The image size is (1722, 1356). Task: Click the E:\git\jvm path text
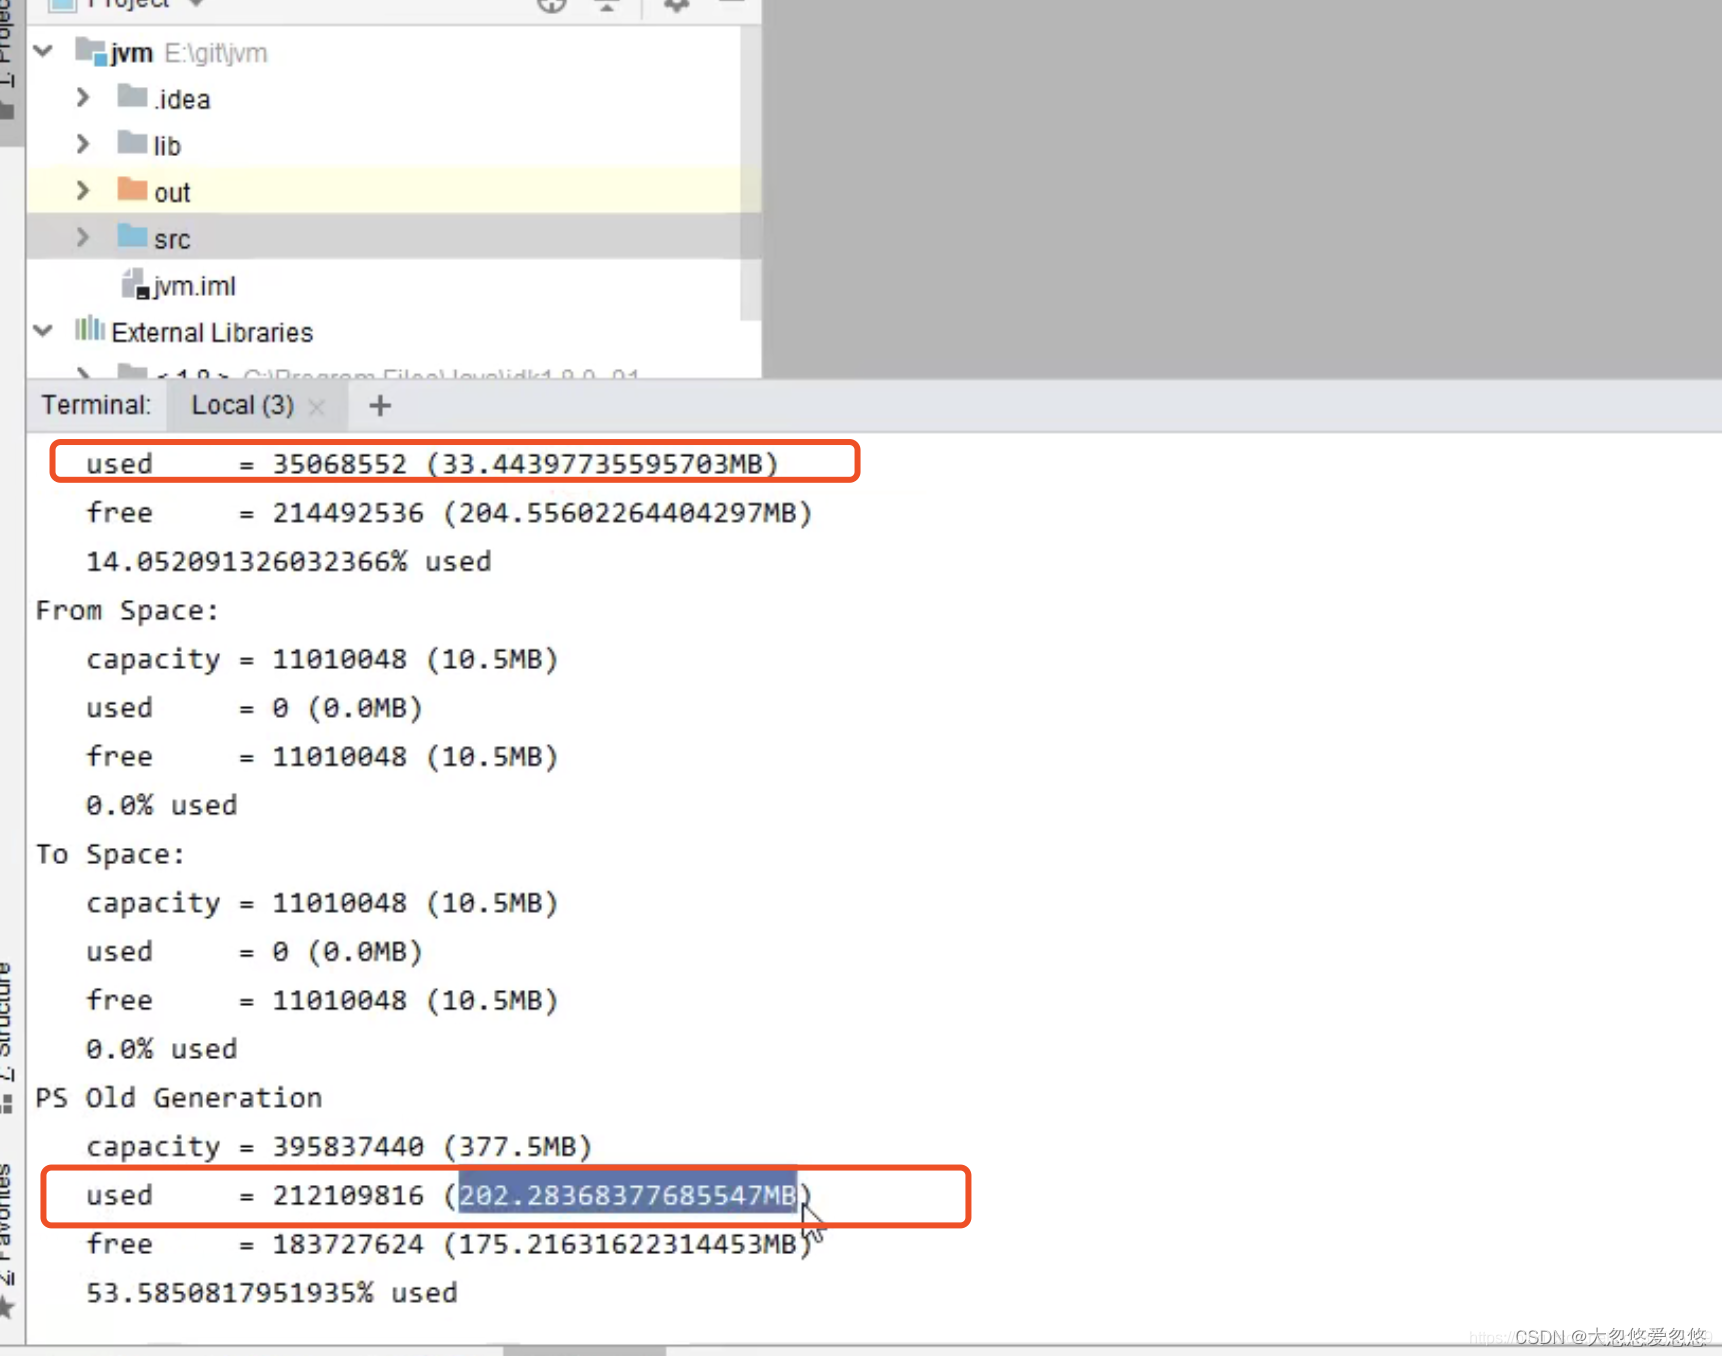click(x=216, y=53)
